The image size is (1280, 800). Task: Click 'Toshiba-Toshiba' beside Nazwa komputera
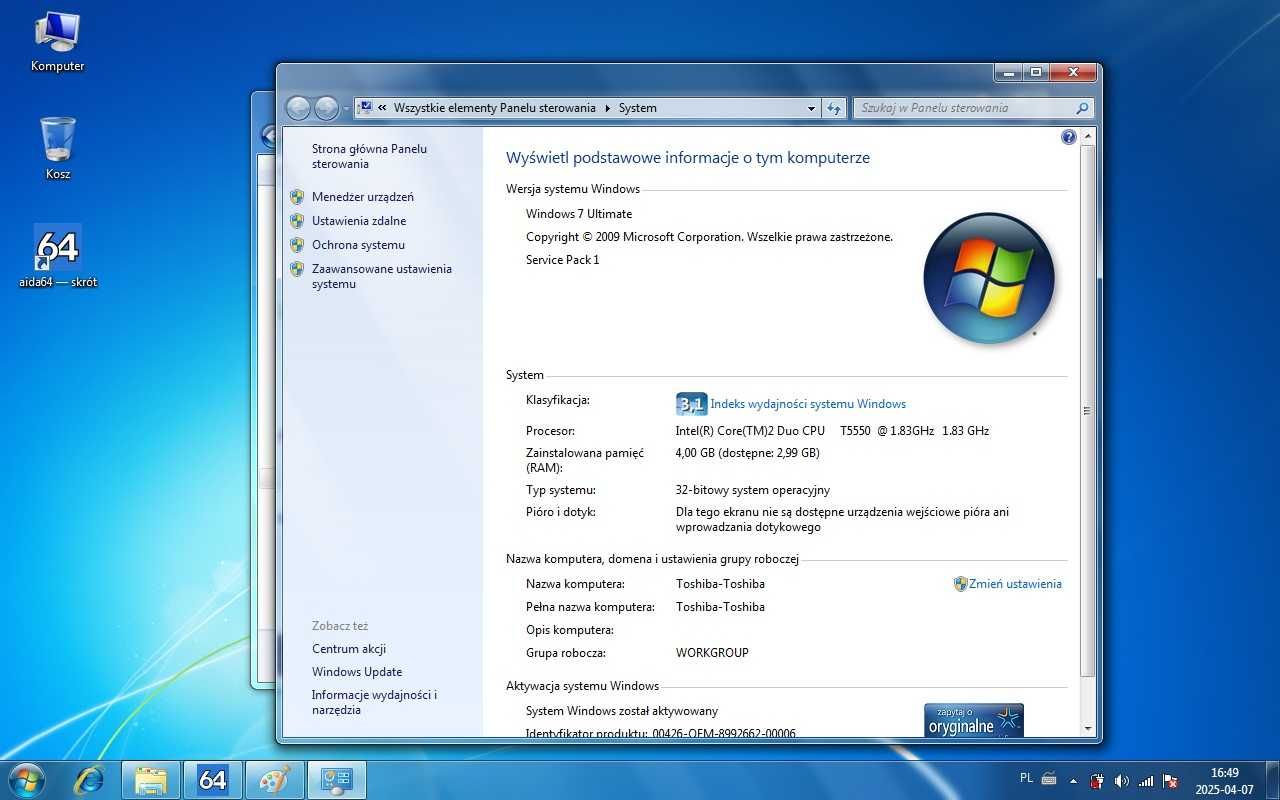click(x=720, y=584)
